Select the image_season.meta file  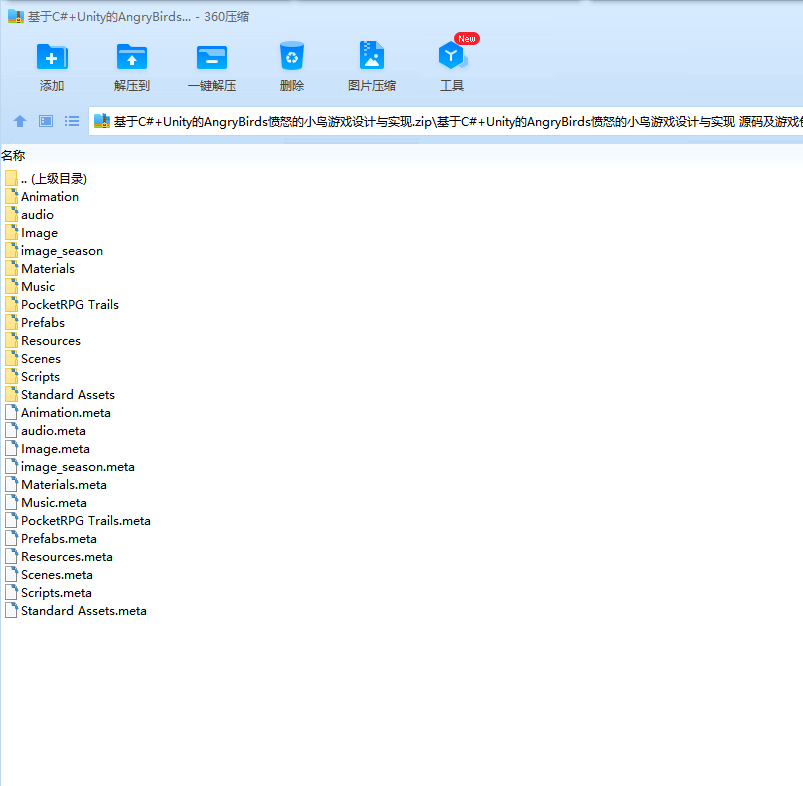[x=70, y=467]
